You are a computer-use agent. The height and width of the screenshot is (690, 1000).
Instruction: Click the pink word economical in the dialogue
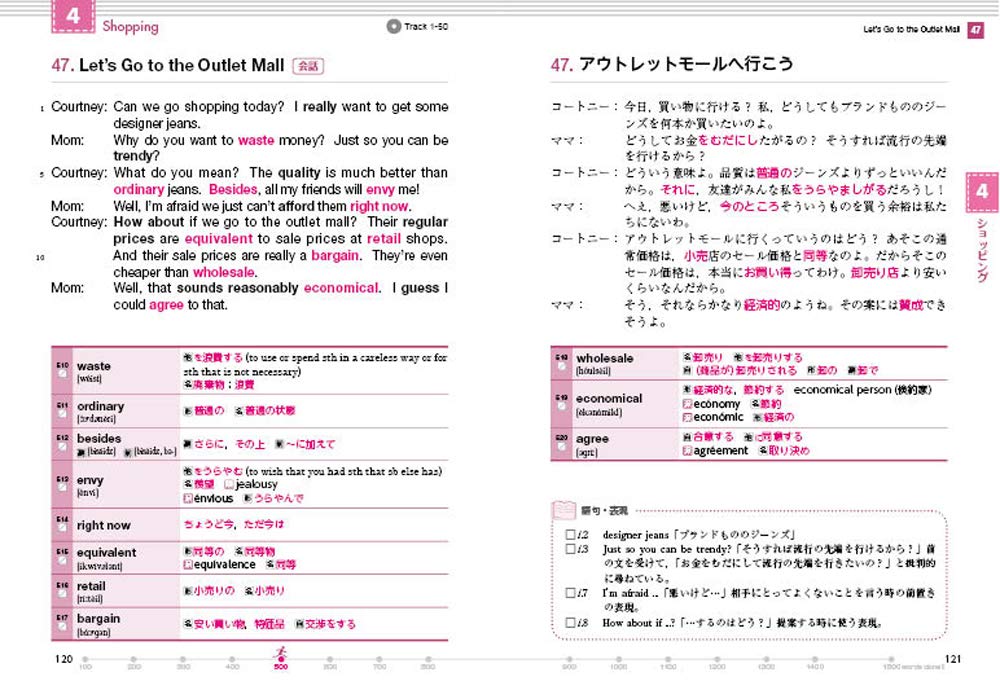point(341,288)
